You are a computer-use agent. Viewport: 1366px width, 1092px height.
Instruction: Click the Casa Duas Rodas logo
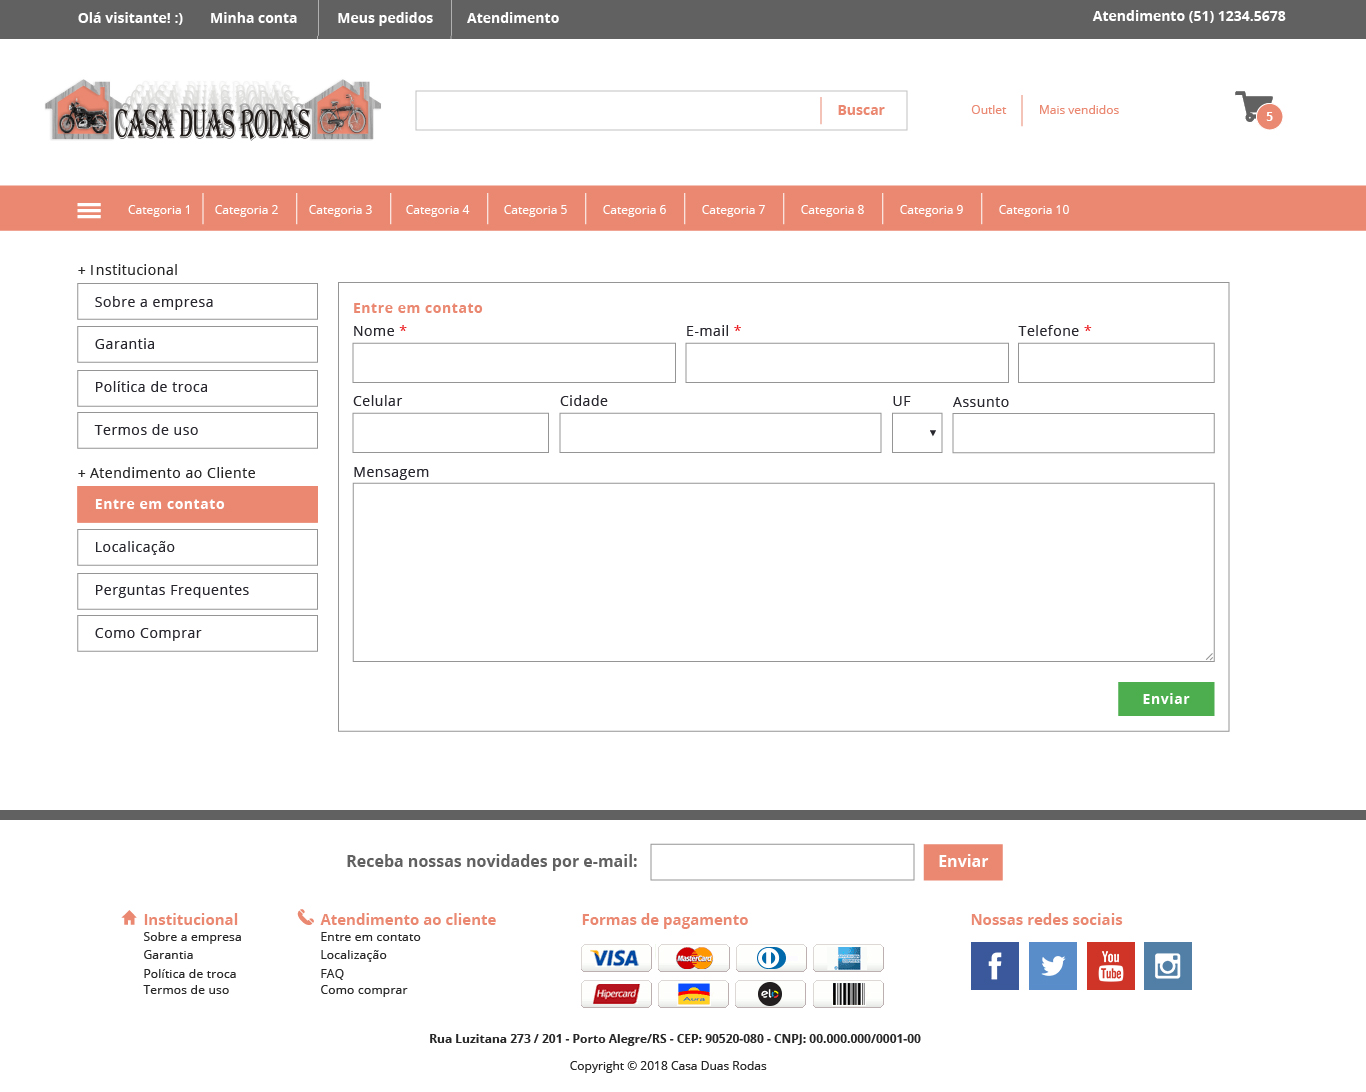point(213,111)
